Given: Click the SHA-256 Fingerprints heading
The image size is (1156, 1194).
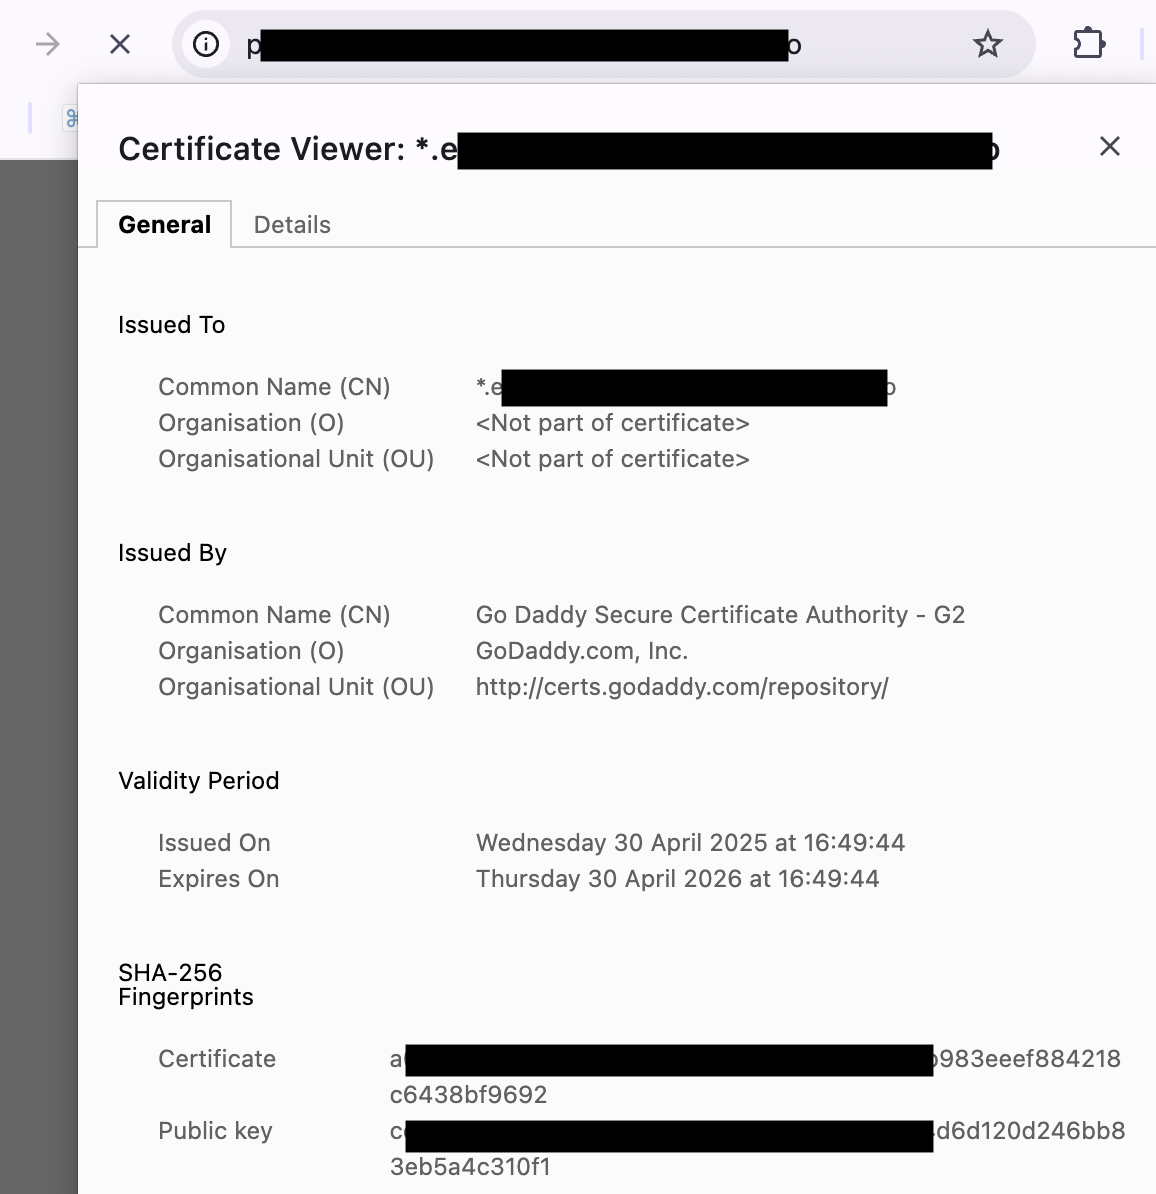Looking at the screenshot, I should coord(186,985).
